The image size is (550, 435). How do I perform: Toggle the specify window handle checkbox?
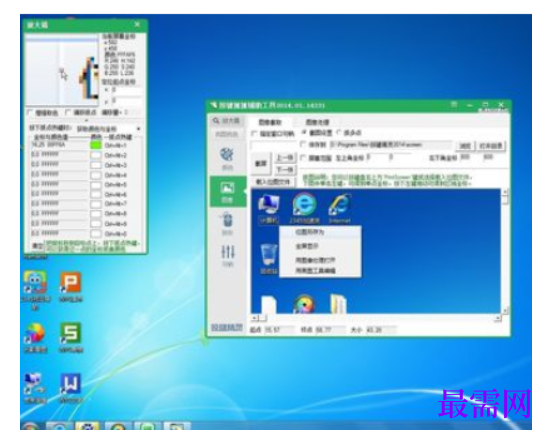[254, 134]
